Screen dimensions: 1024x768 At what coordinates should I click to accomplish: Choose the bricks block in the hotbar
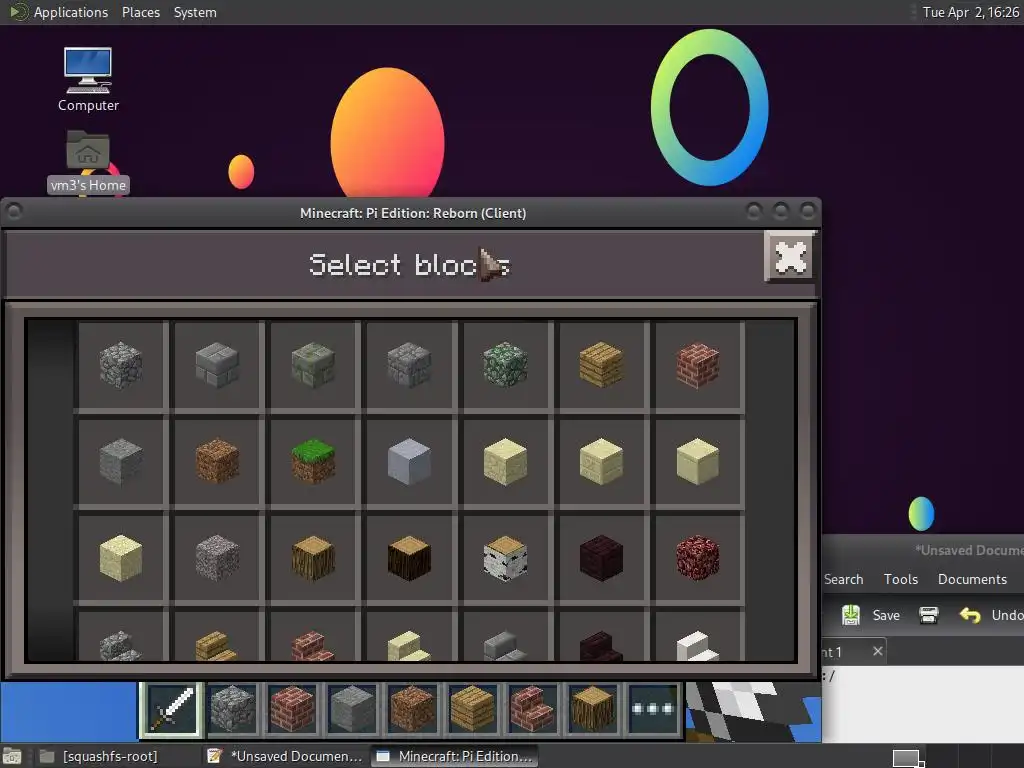coord(292,709)
